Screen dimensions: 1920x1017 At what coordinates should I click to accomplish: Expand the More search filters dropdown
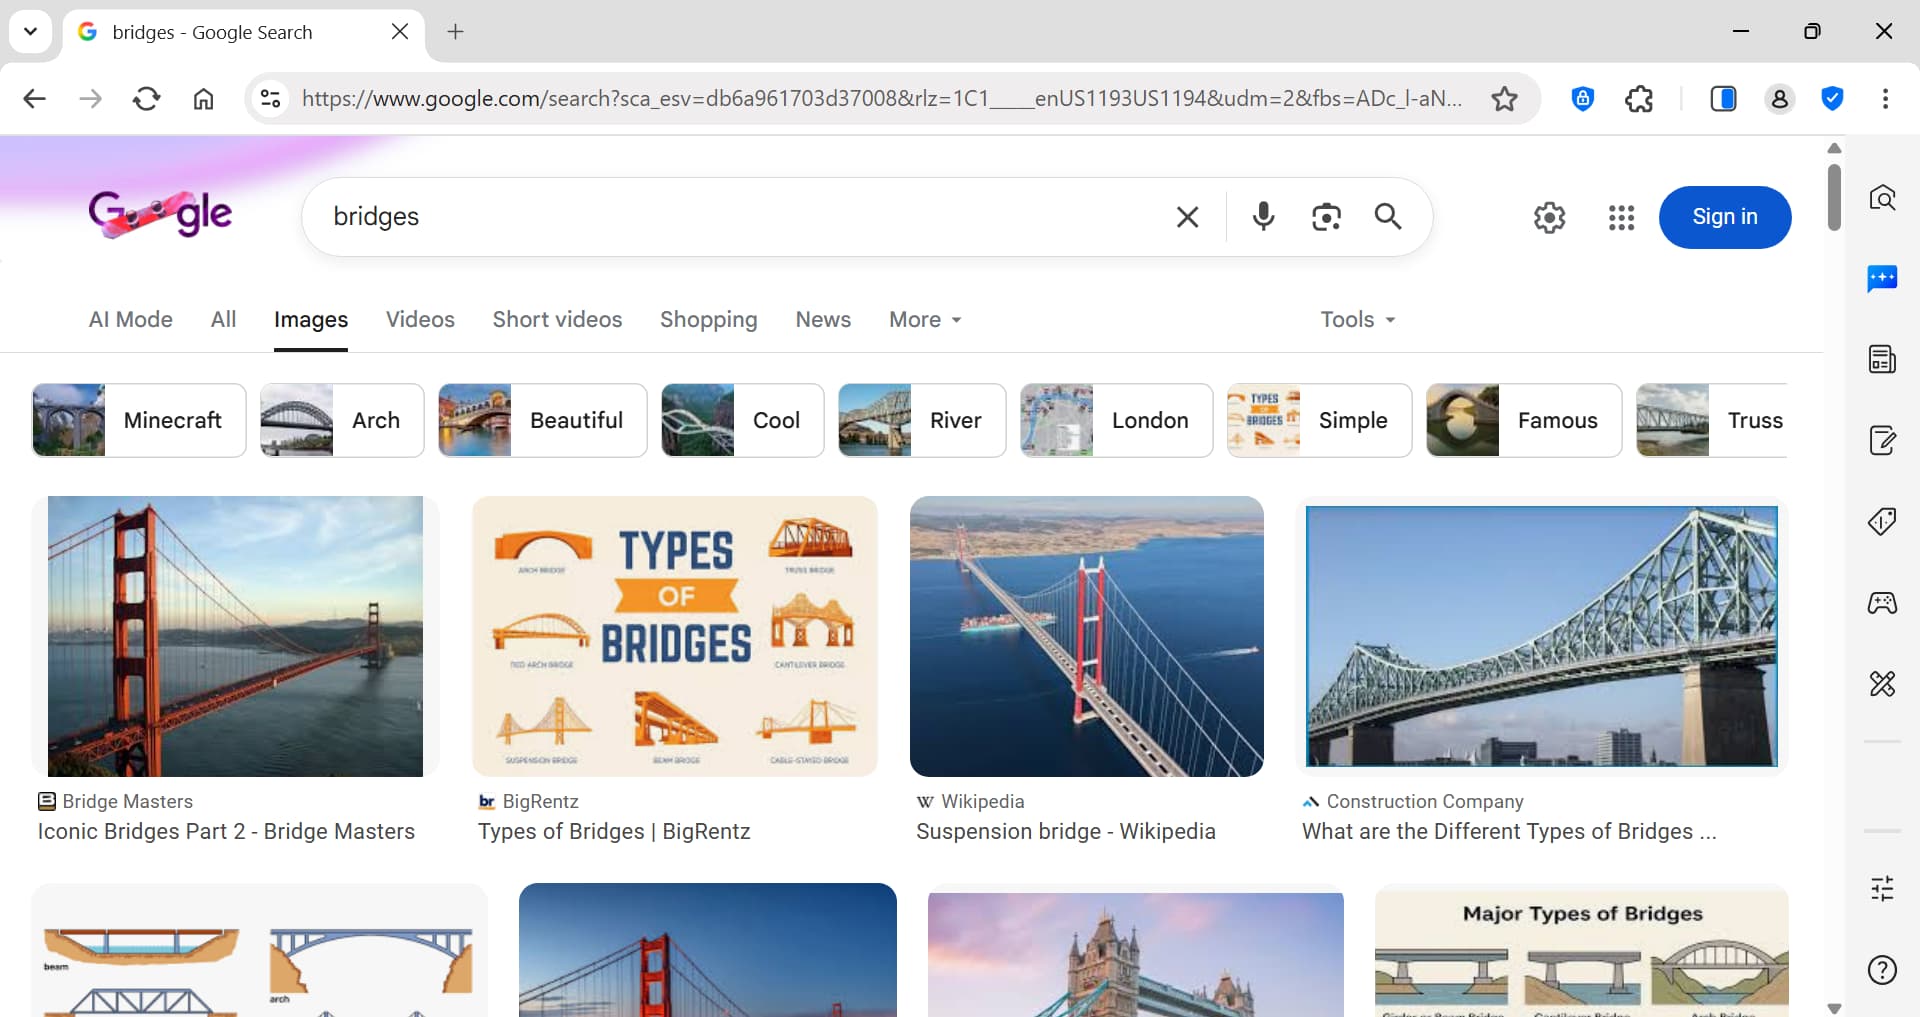pos(925,319)
